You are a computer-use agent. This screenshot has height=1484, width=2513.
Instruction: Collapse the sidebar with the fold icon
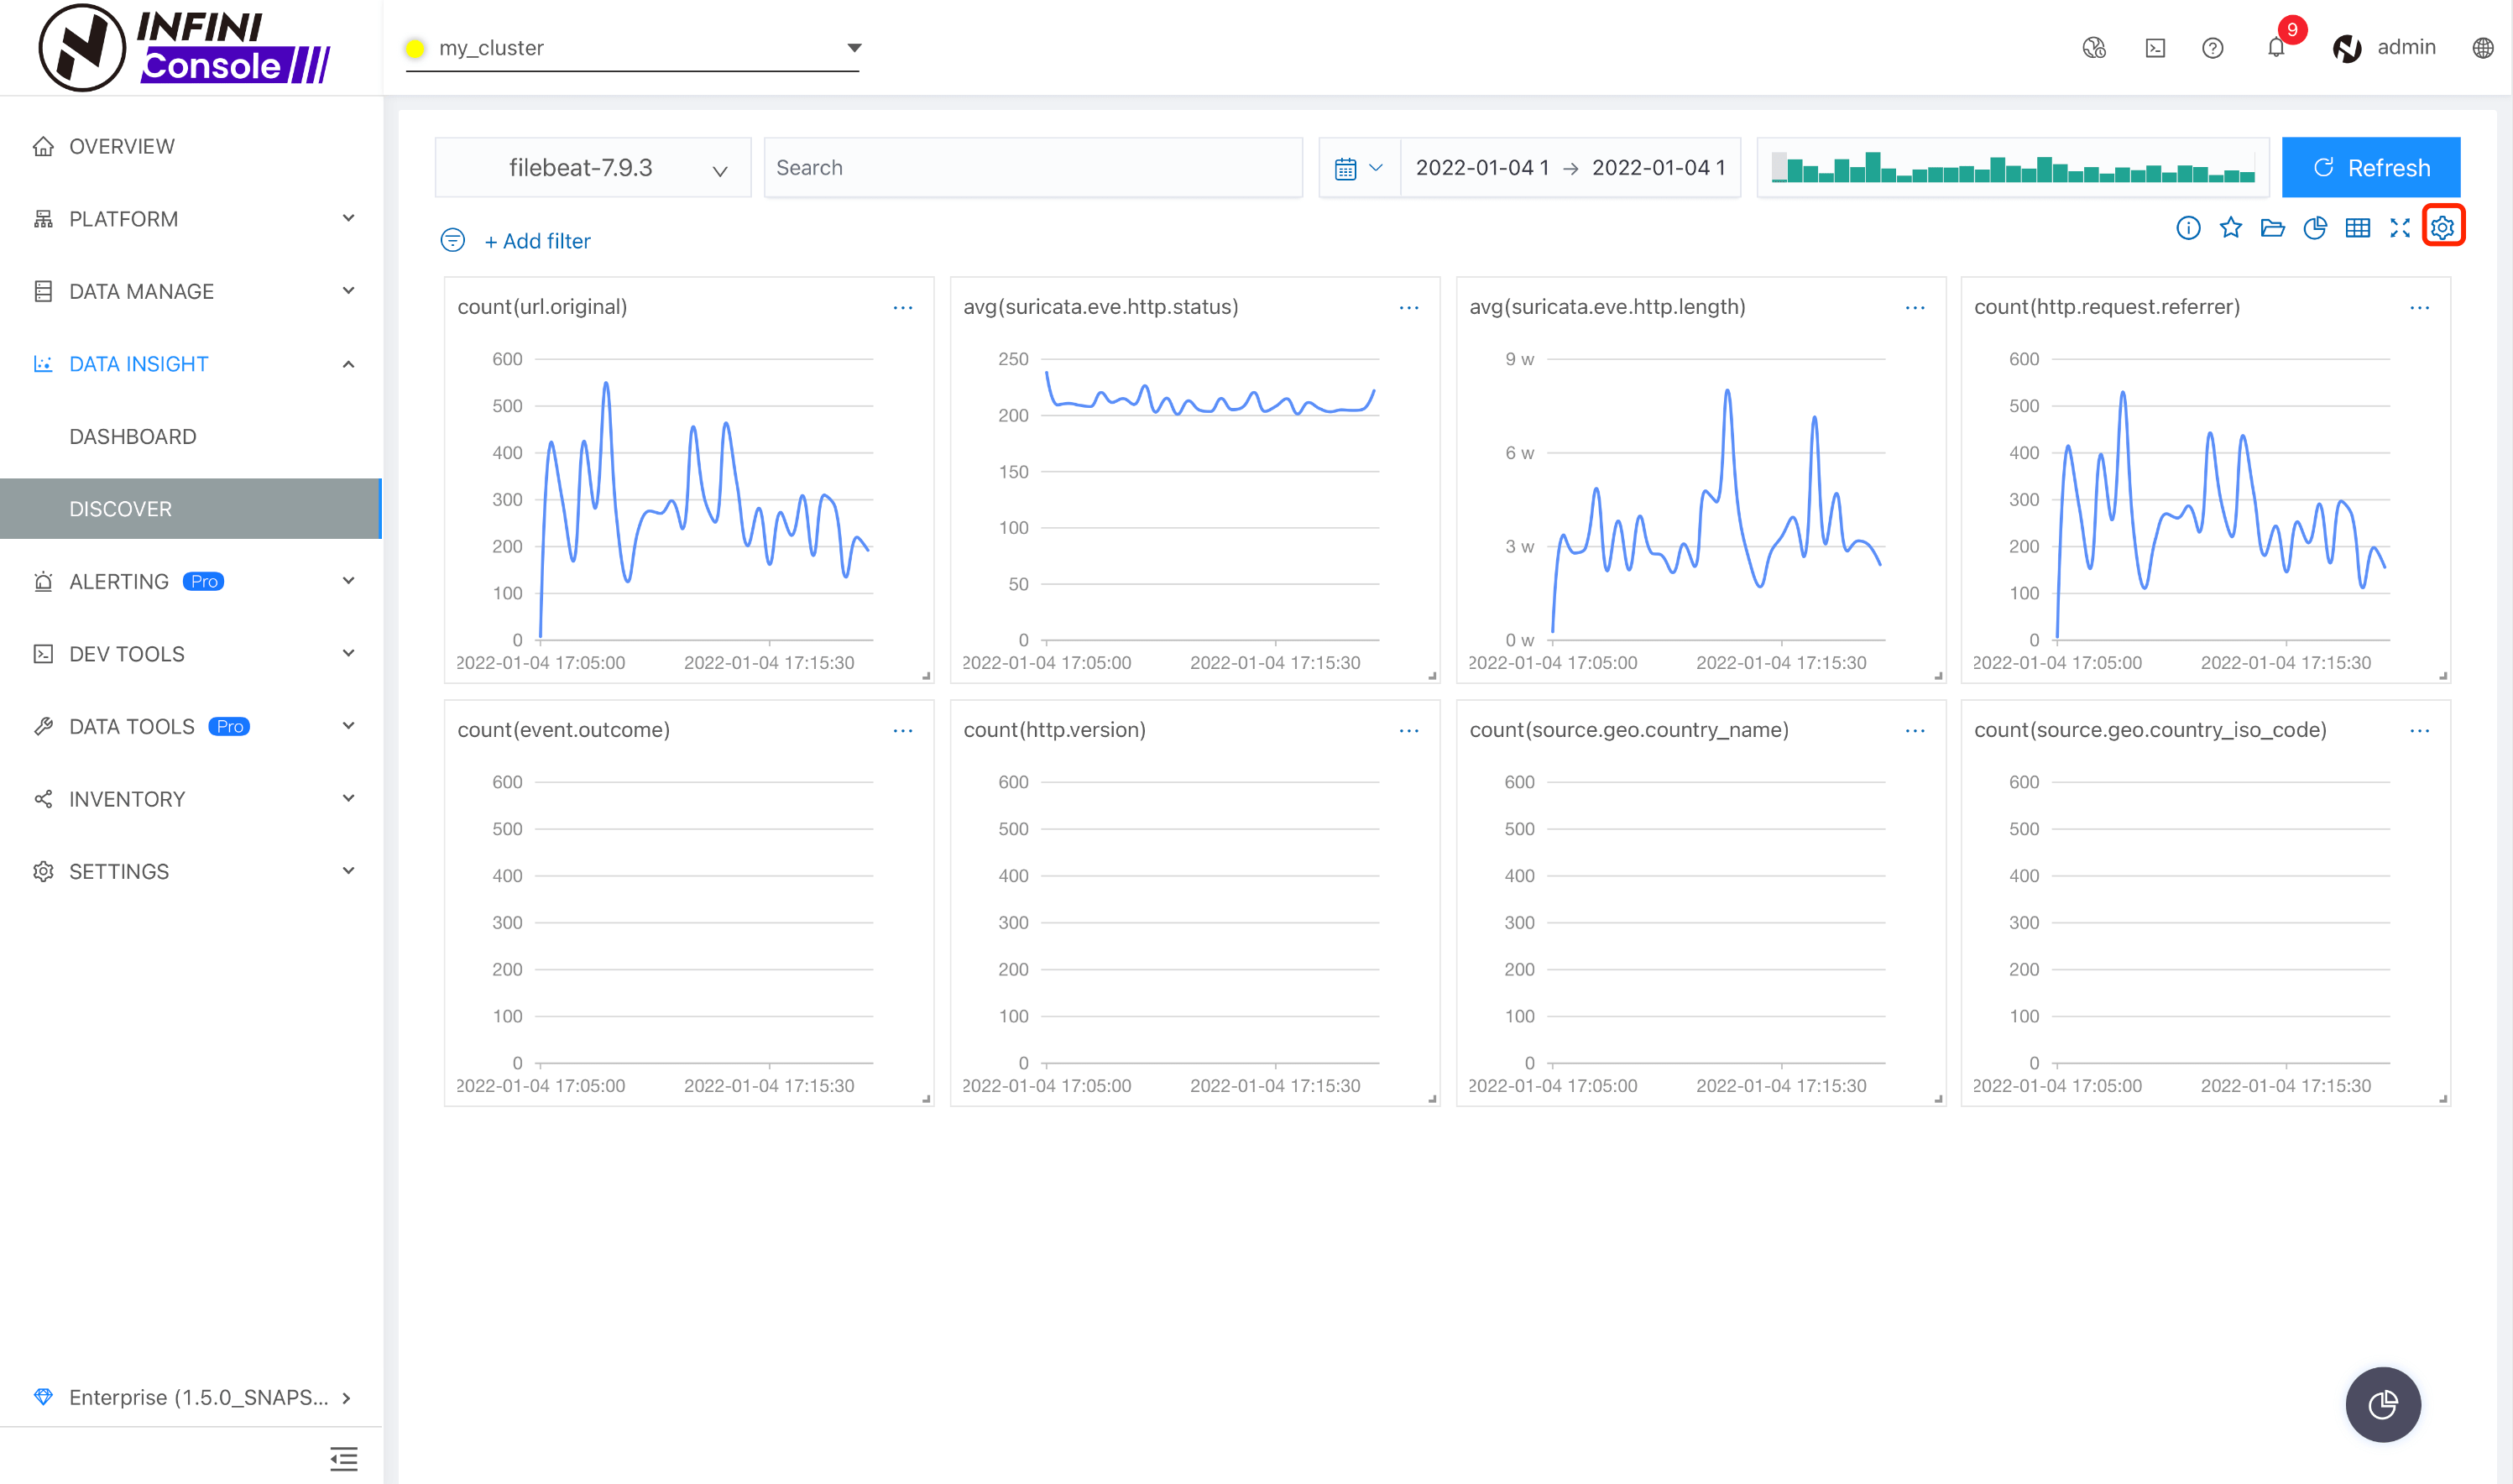click(343, 1459)
